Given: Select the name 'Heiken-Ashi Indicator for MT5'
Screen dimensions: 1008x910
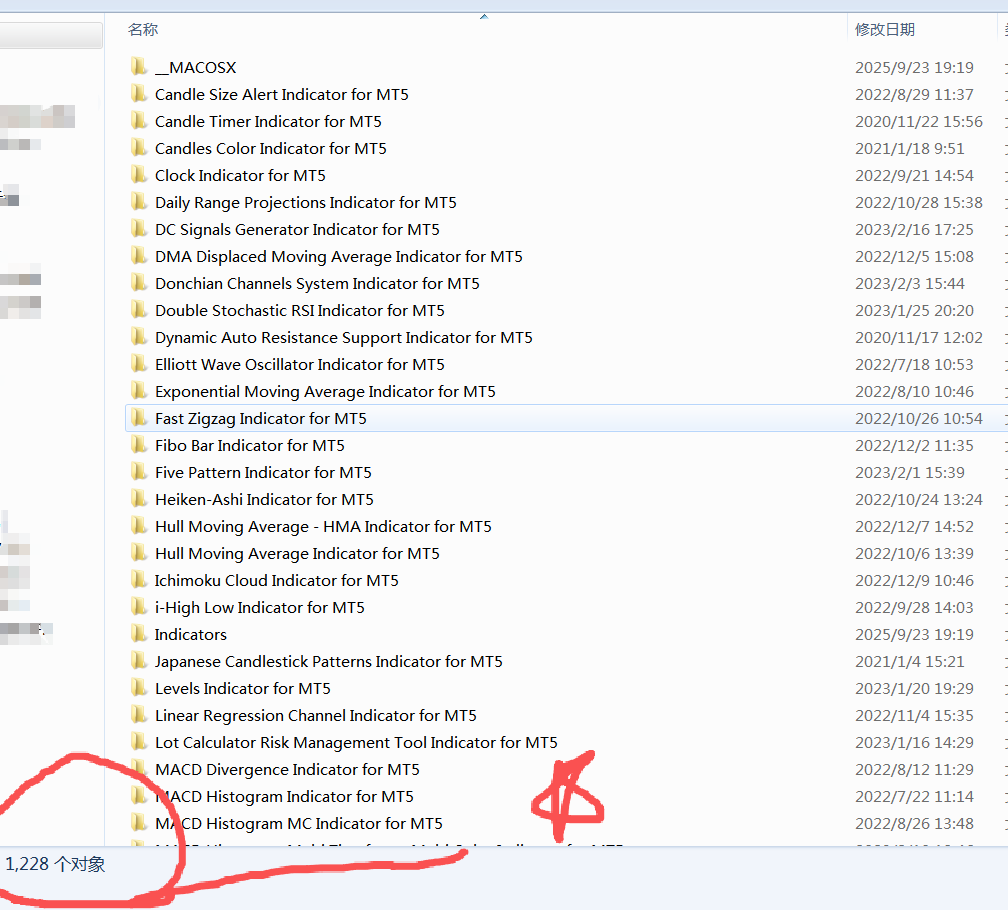Looking at the screenshot, I should pyautogui.click(x=264, y=499).
